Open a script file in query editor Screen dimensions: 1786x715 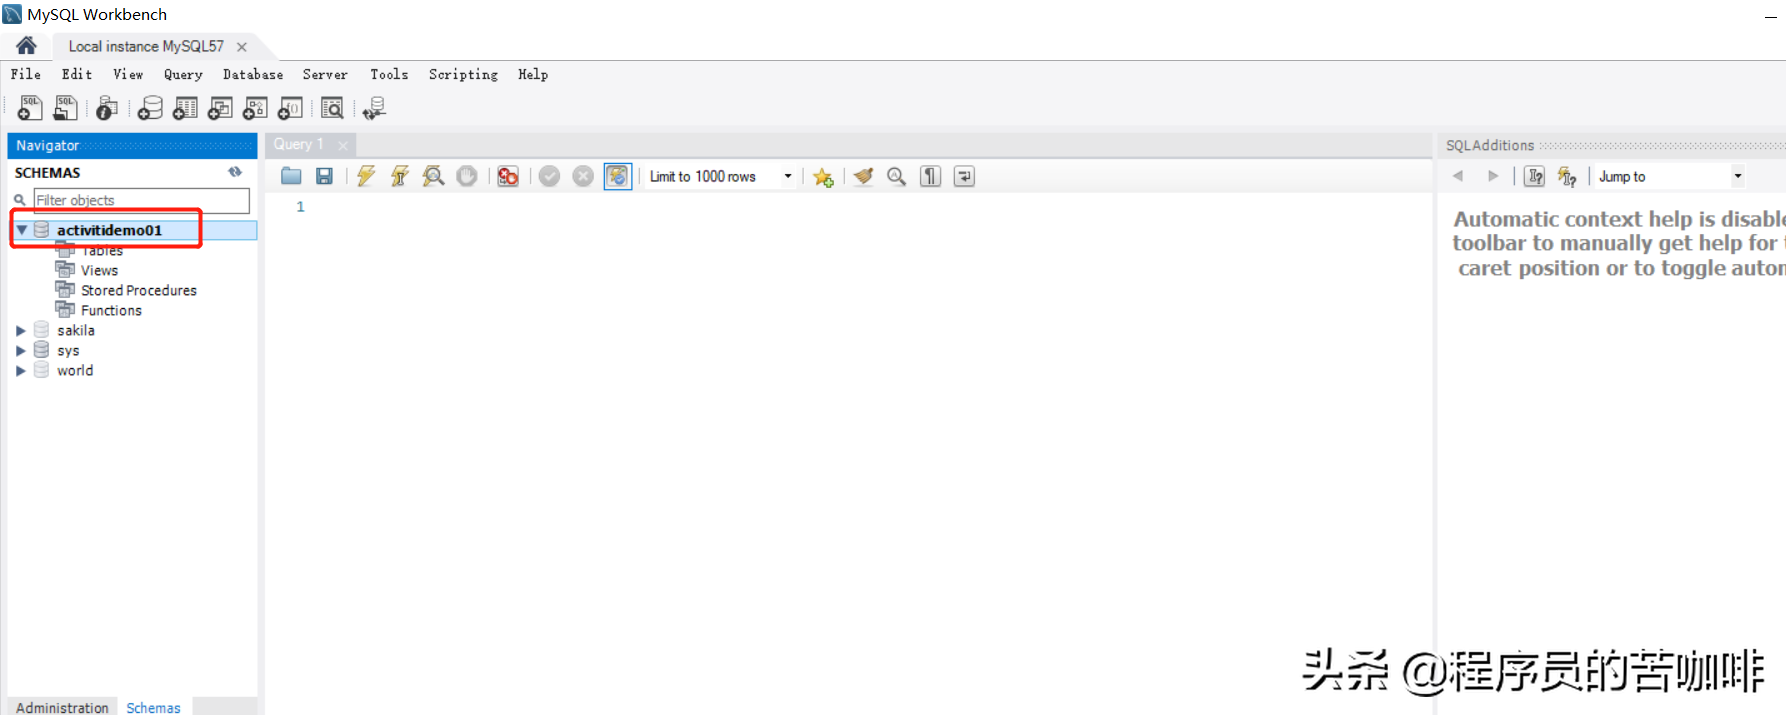[x=291, y=176]
